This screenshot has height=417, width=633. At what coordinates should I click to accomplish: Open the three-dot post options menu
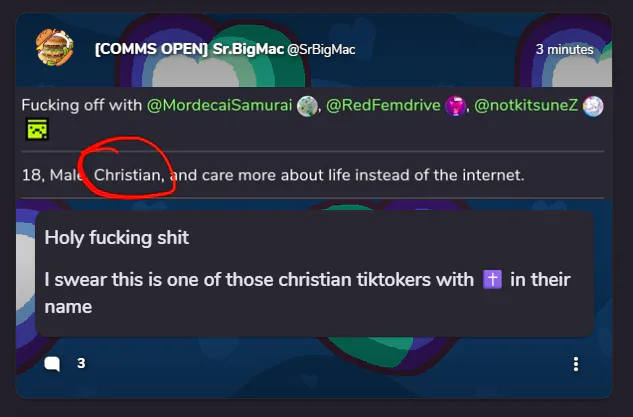576,364
